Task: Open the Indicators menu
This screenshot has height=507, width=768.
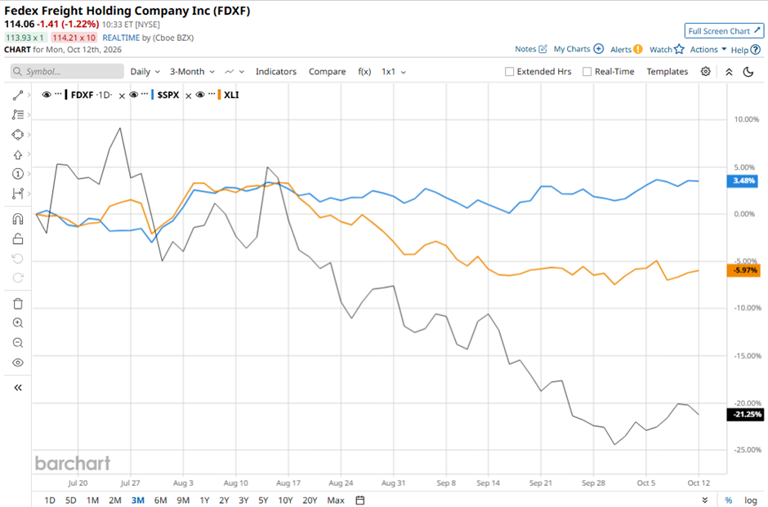Action: point(276,72)
